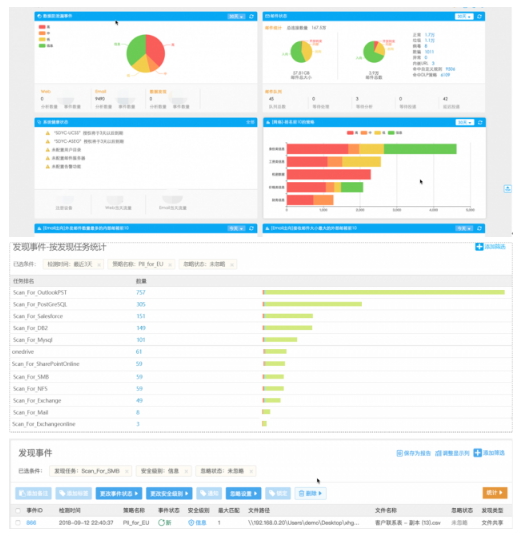Click the plus icon for 添加筛选 in 发现事件
This screenshot has width=518, height=537.
tap(477, 453)
